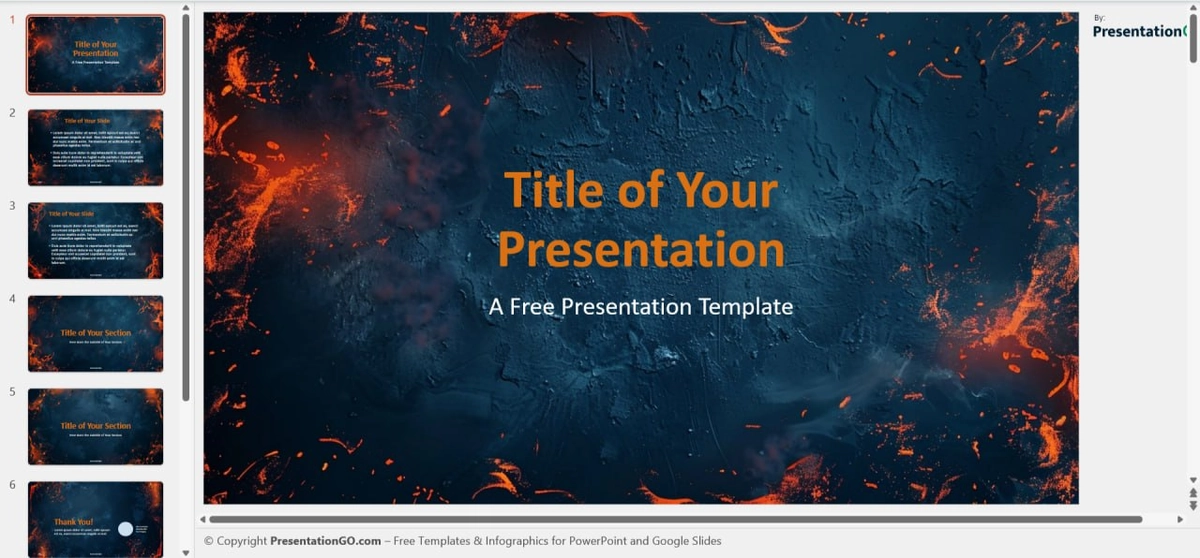Click slide number 4 label in panel

coord(12,299)
